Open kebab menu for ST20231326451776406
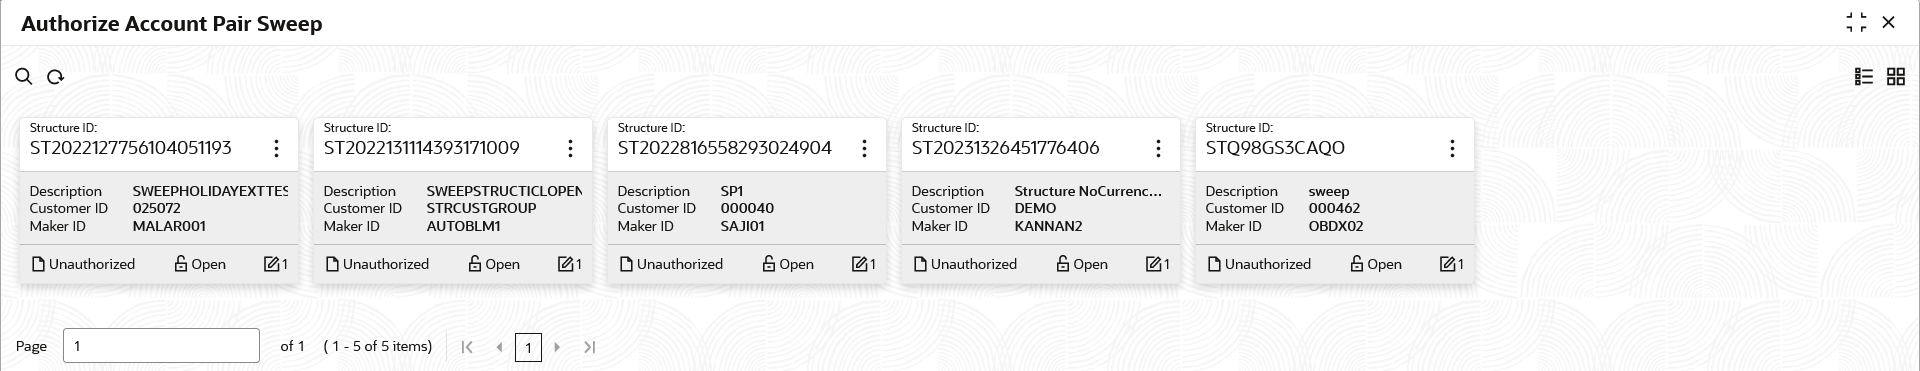 [x=1158, y=148]
